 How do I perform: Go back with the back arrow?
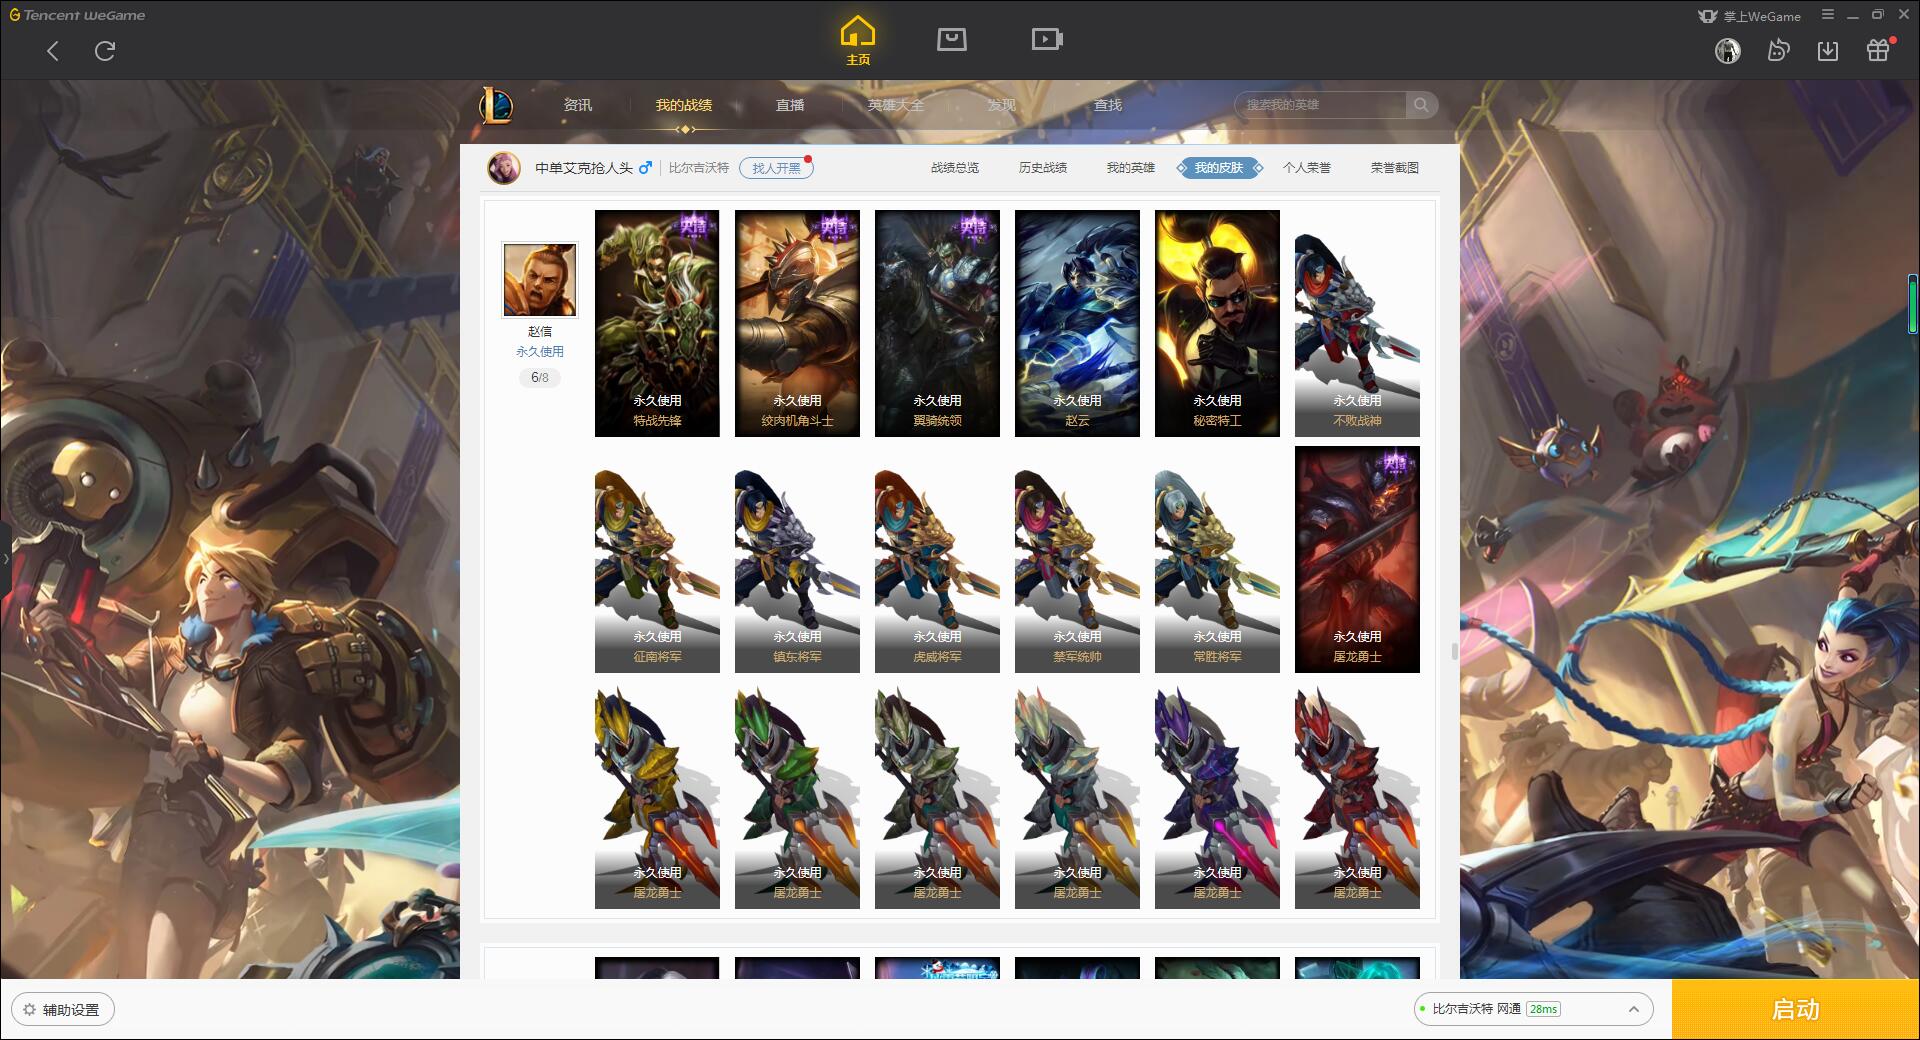tap(53, 51)
